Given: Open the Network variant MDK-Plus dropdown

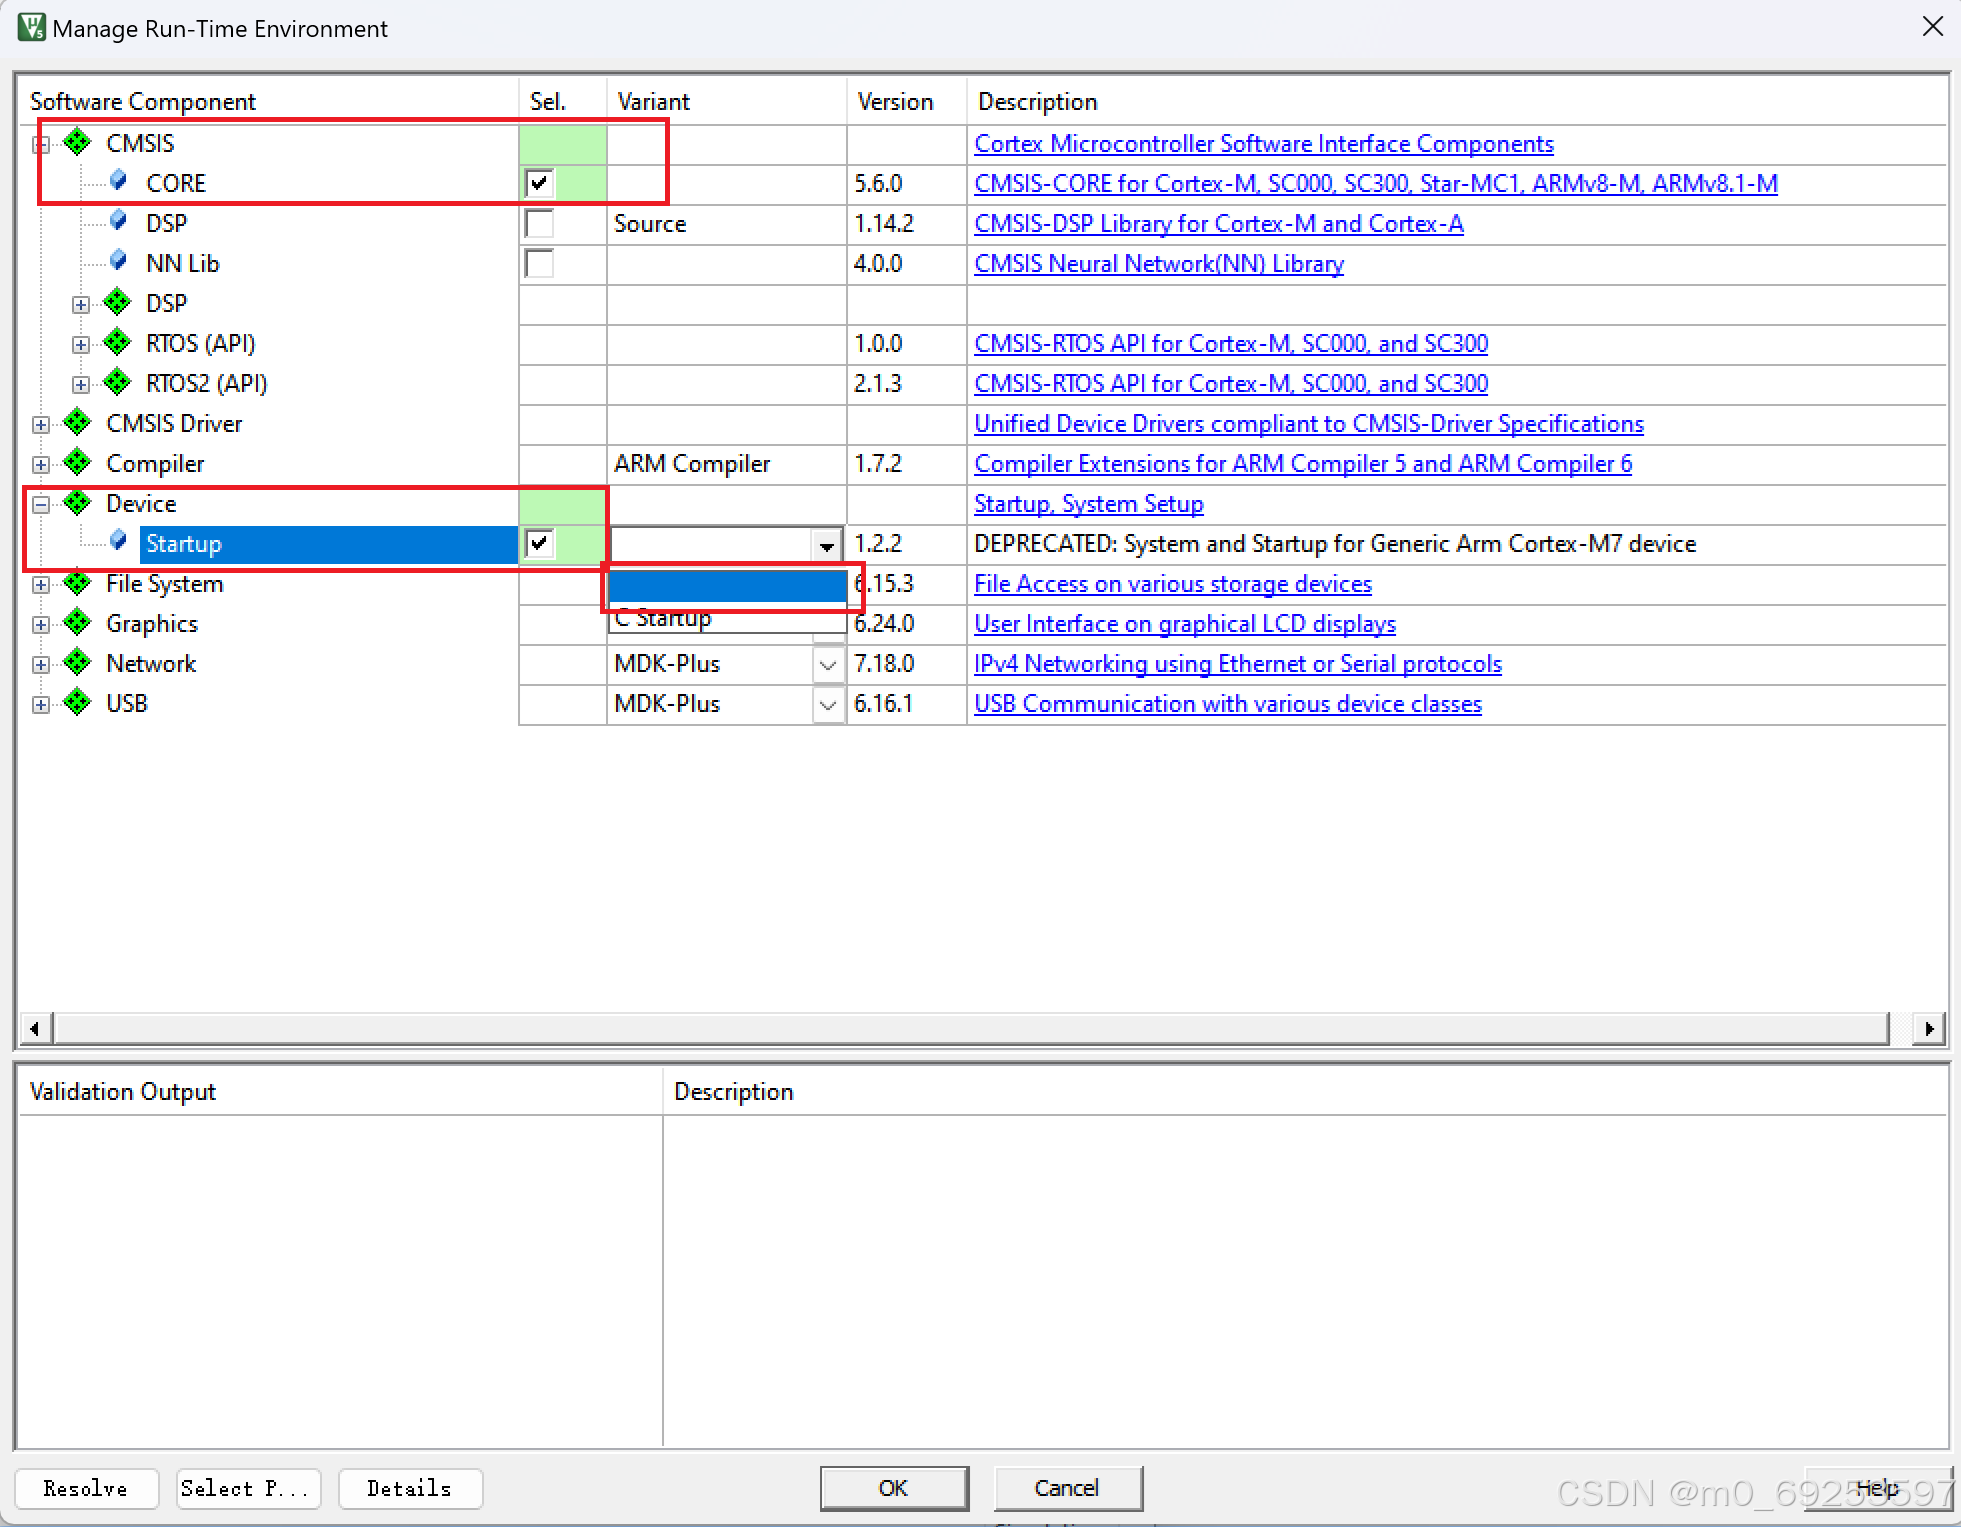Looking at the screenshot, I should [827, 664].
